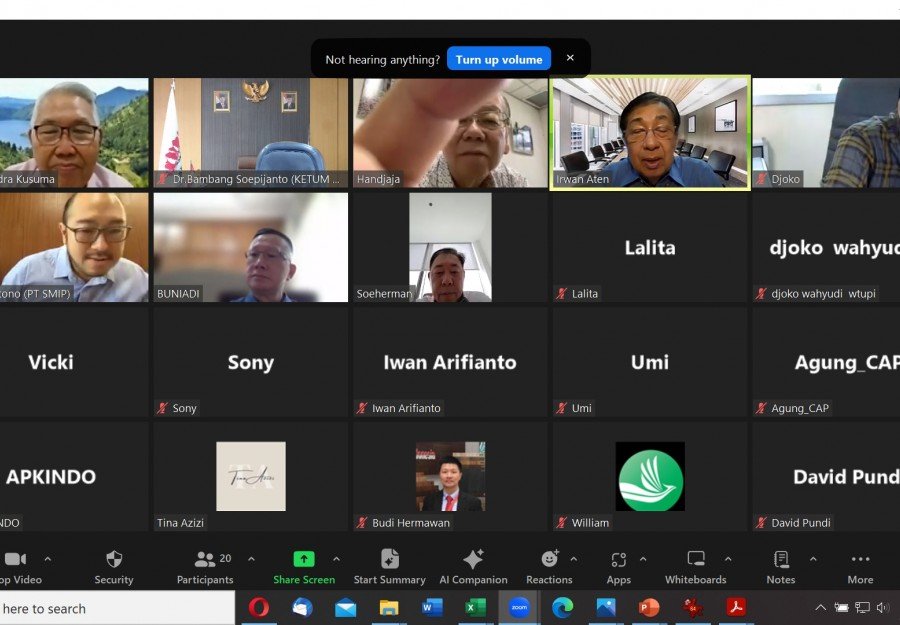Image resolution: width=900 pixels, height=625 pixels.
Task: Click the taskbar search box
Action: tap(117, 608)
